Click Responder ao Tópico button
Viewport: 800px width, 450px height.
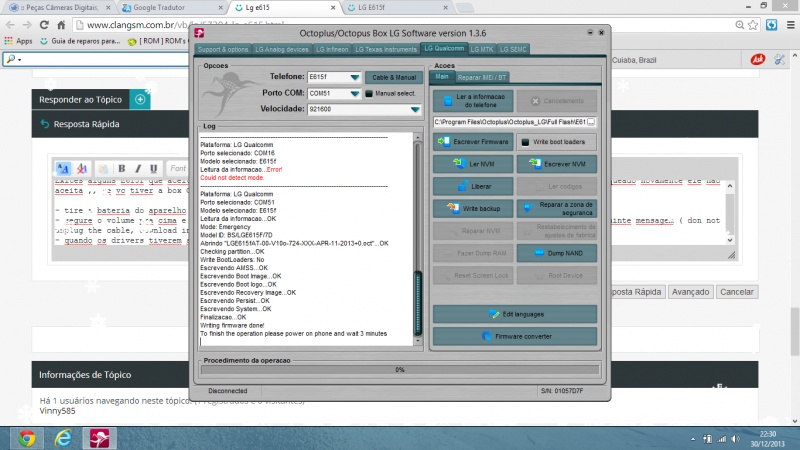click(x=81, y=99)
